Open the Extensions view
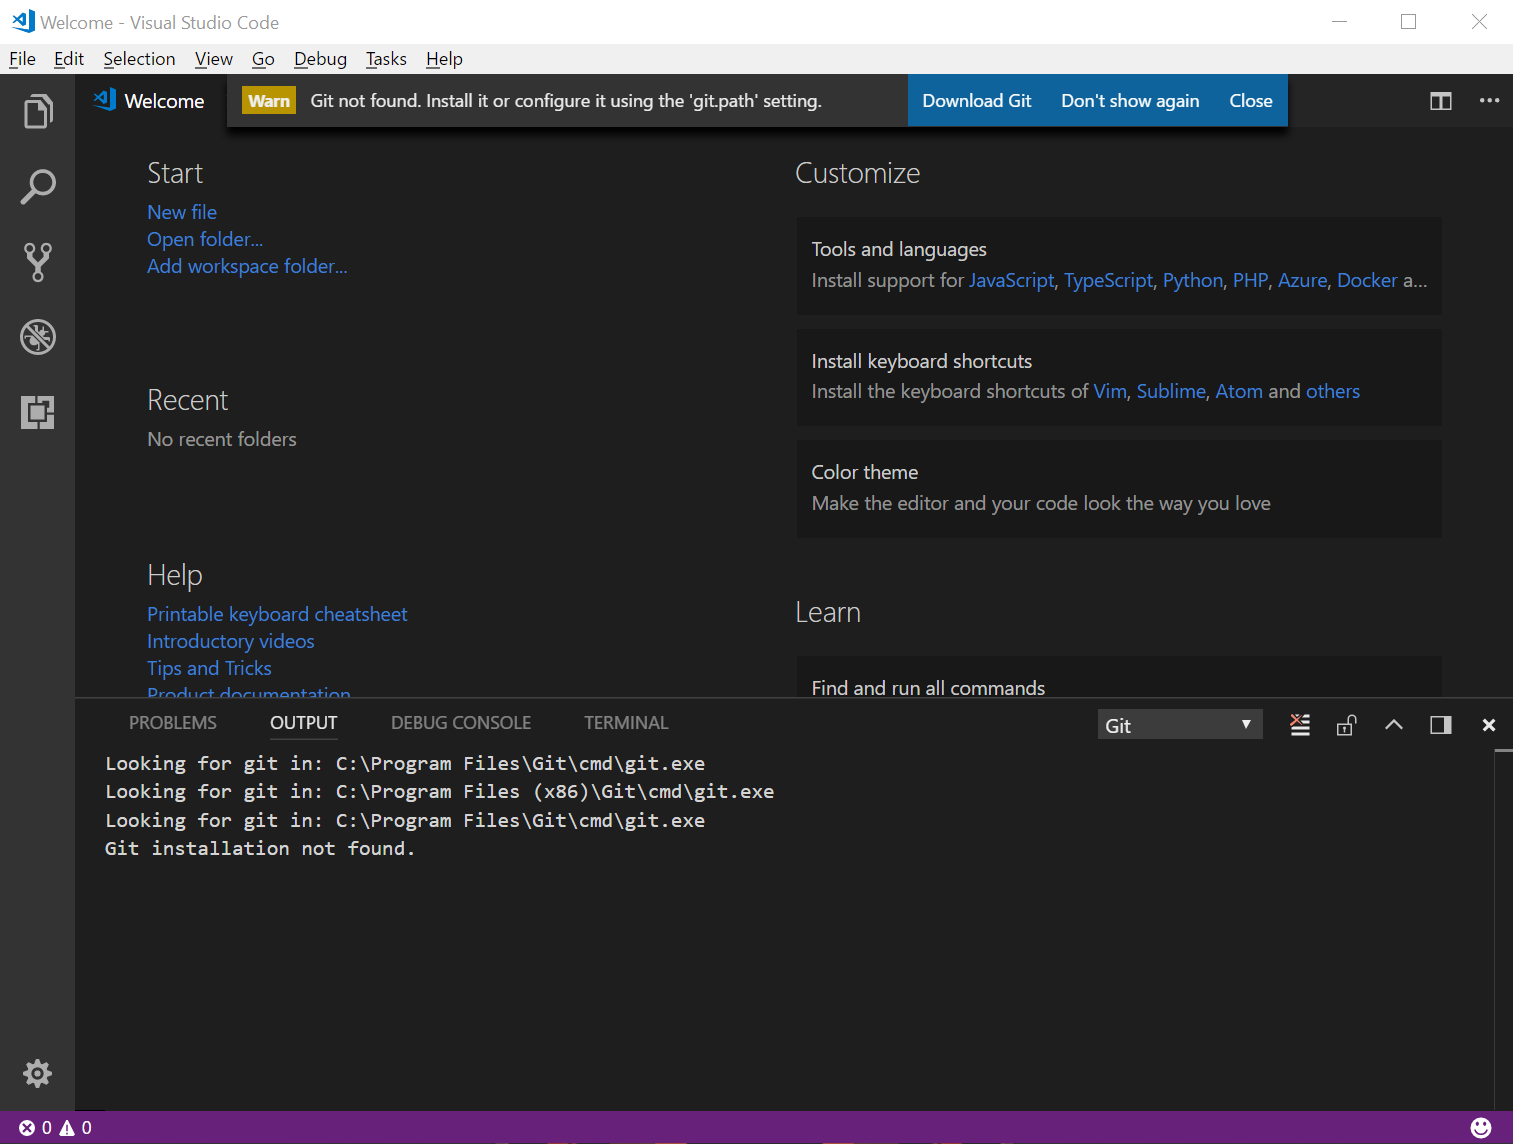 (38, 412)
